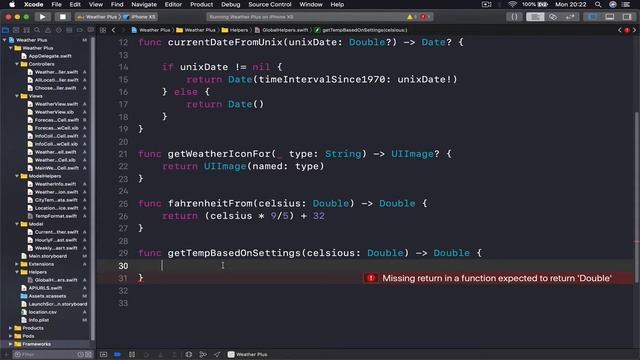Screen dimensions: 640x360
Task: Open debug view hierarchy button
Action: pyautogui.click(x=189, y=354)
